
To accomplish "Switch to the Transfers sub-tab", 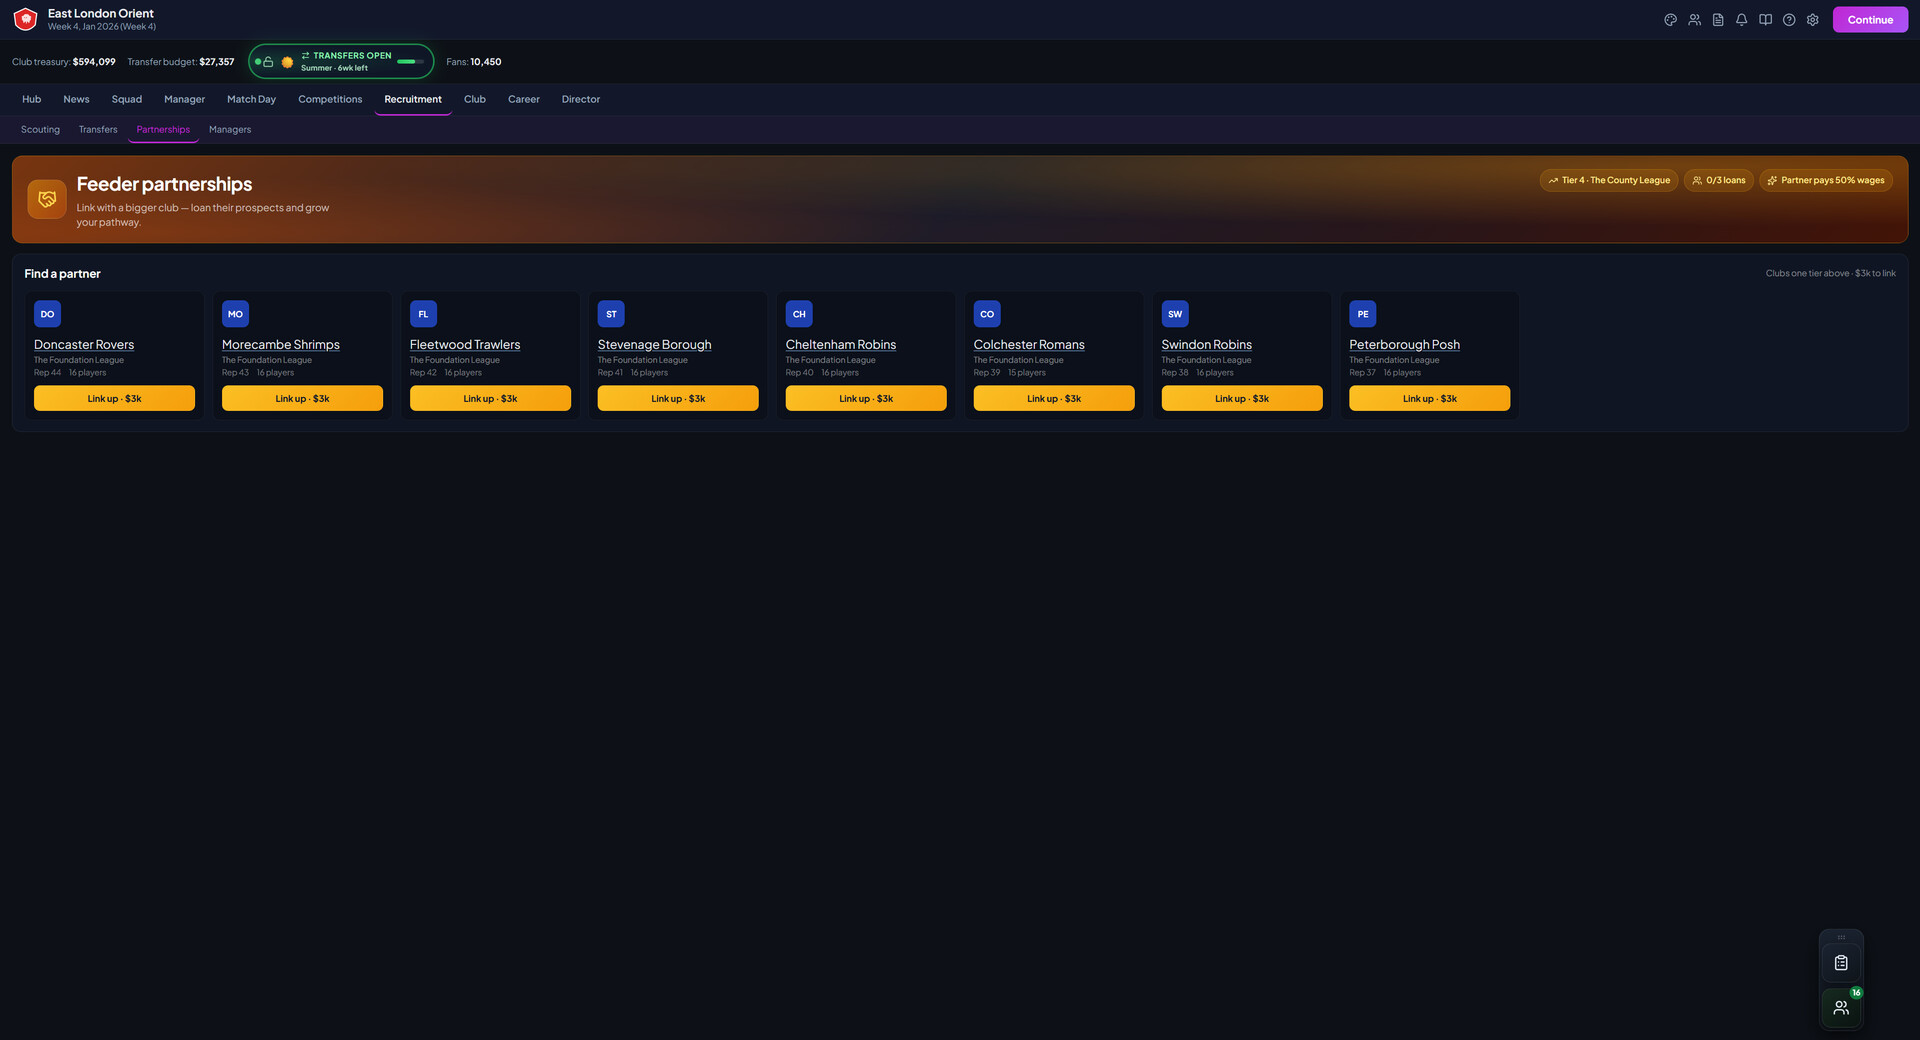I will [98, 129].
